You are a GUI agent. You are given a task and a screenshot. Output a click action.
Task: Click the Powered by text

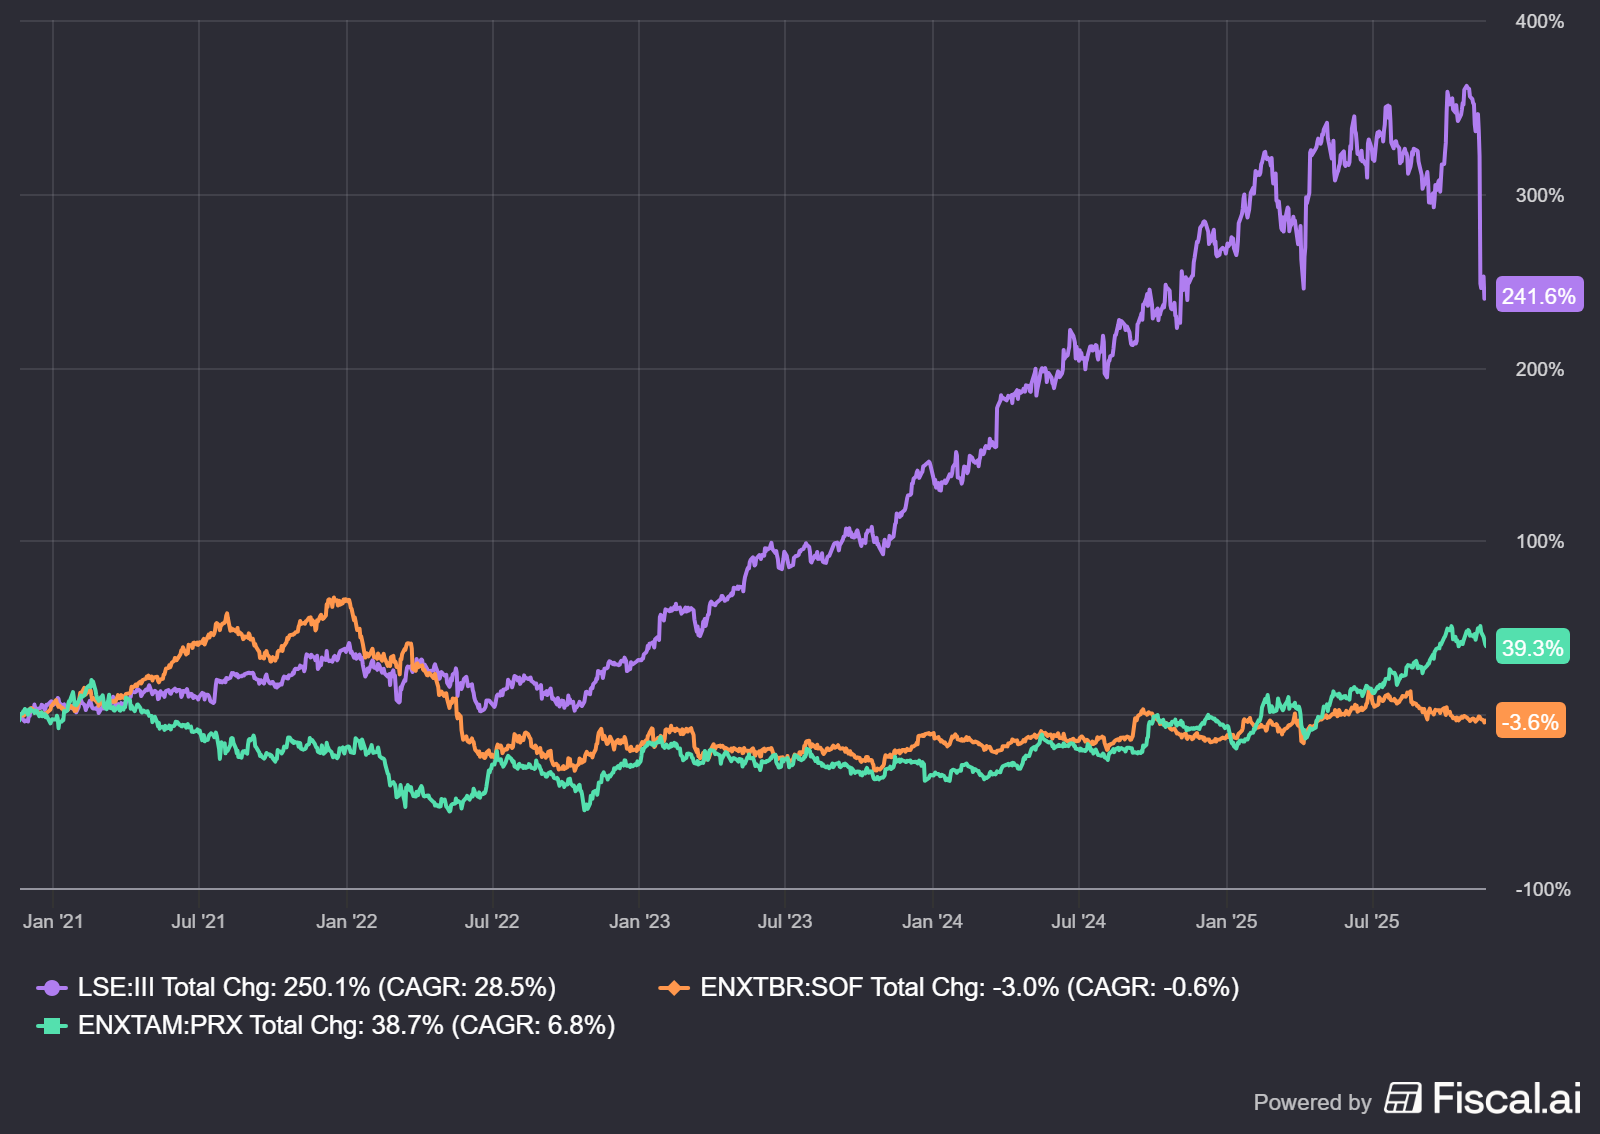click(x=1312, y=1102)
